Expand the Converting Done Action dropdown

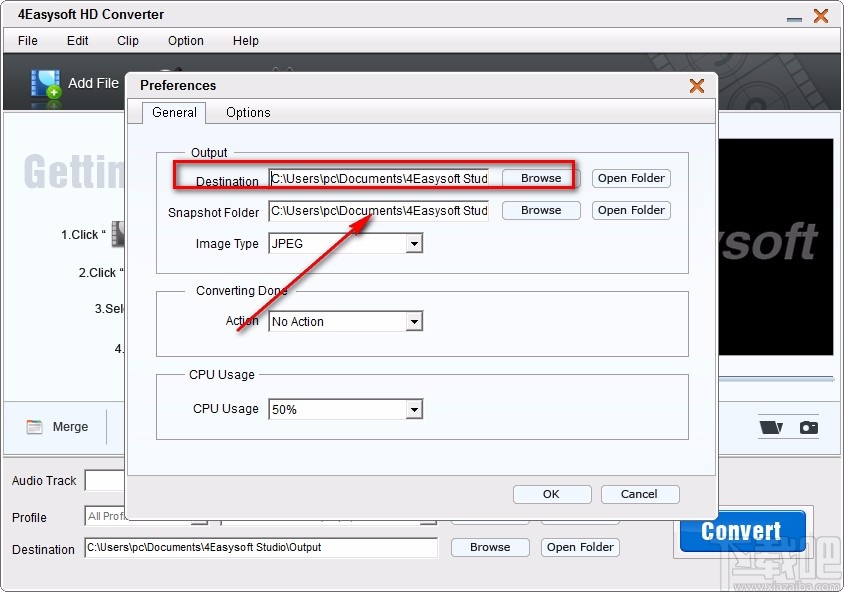pyautogui.click(x=414, y=322)
